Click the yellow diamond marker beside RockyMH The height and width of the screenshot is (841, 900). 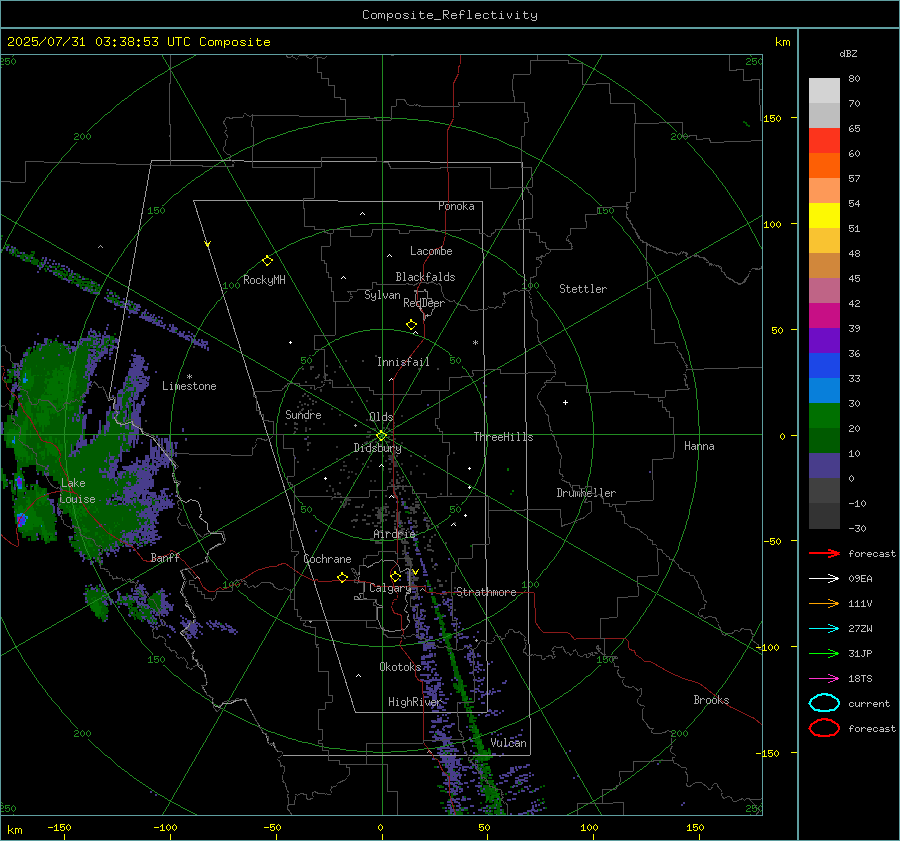(x=267, y=261)
